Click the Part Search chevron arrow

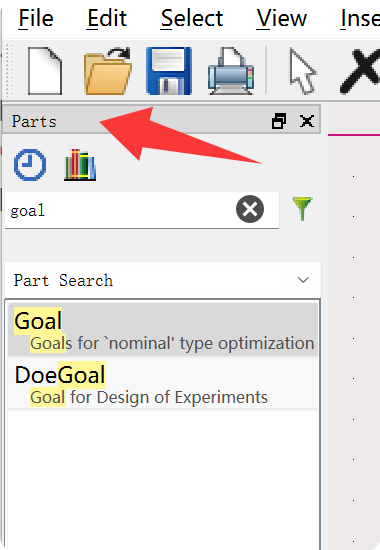click(303, 280)
